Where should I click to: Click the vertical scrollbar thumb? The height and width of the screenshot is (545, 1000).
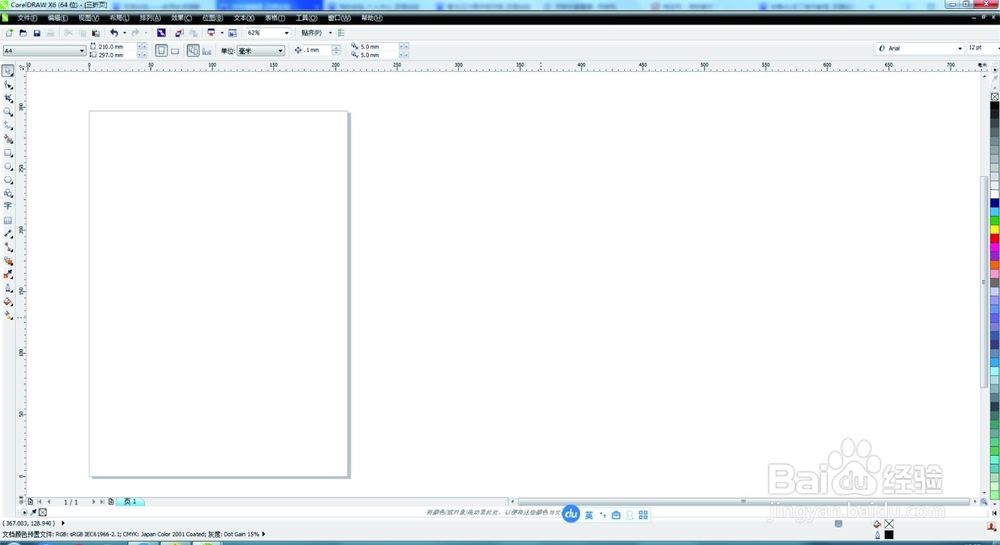tap(983, 280)
